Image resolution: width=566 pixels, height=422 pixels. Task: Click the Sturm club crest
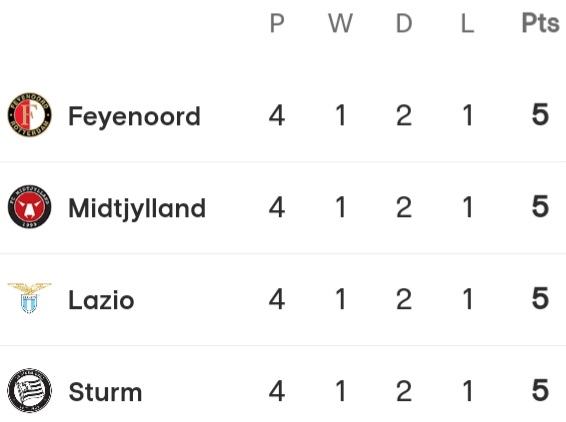(30, 391)
